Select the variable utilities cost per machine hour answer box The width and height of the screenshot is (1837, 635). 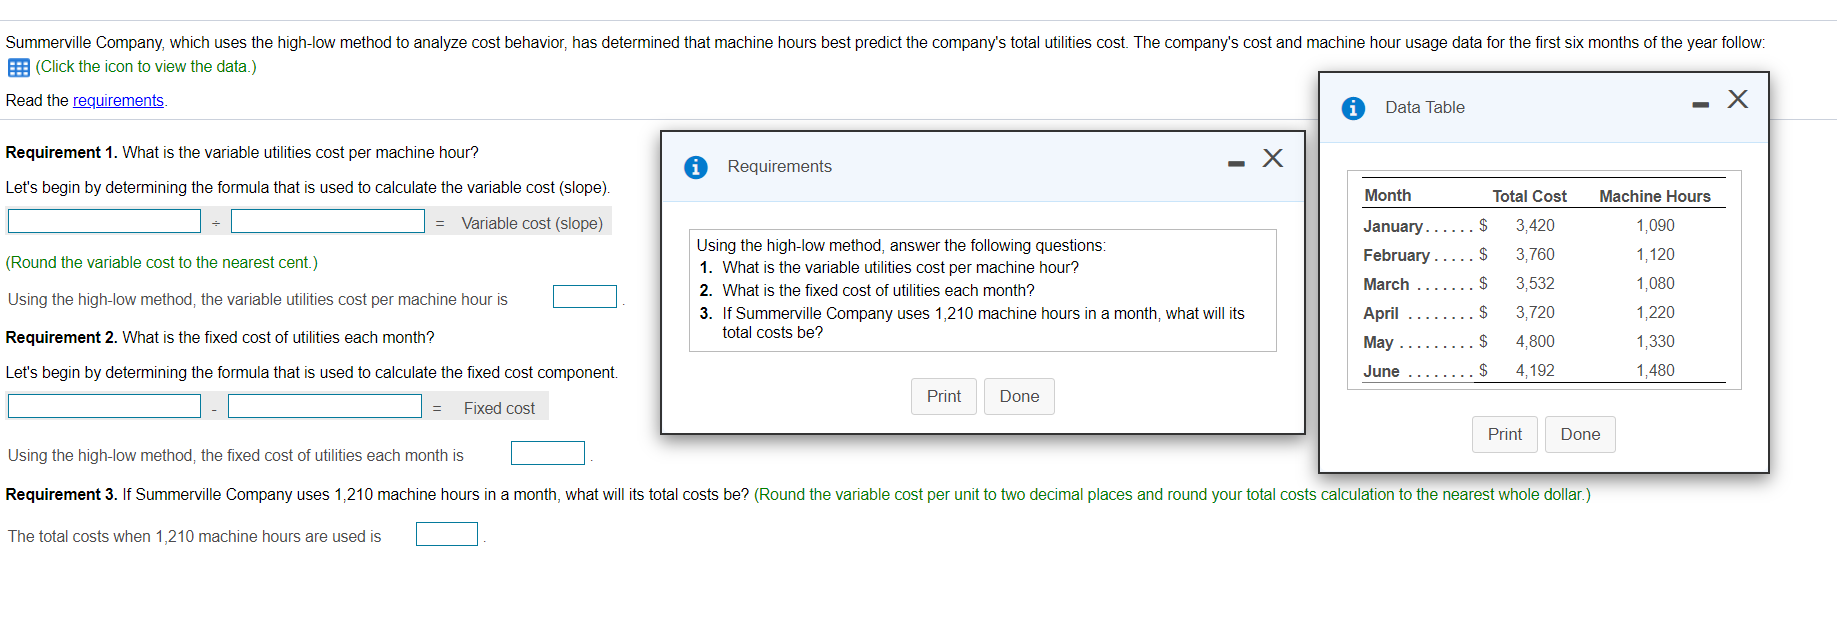[x=585, y=297]
